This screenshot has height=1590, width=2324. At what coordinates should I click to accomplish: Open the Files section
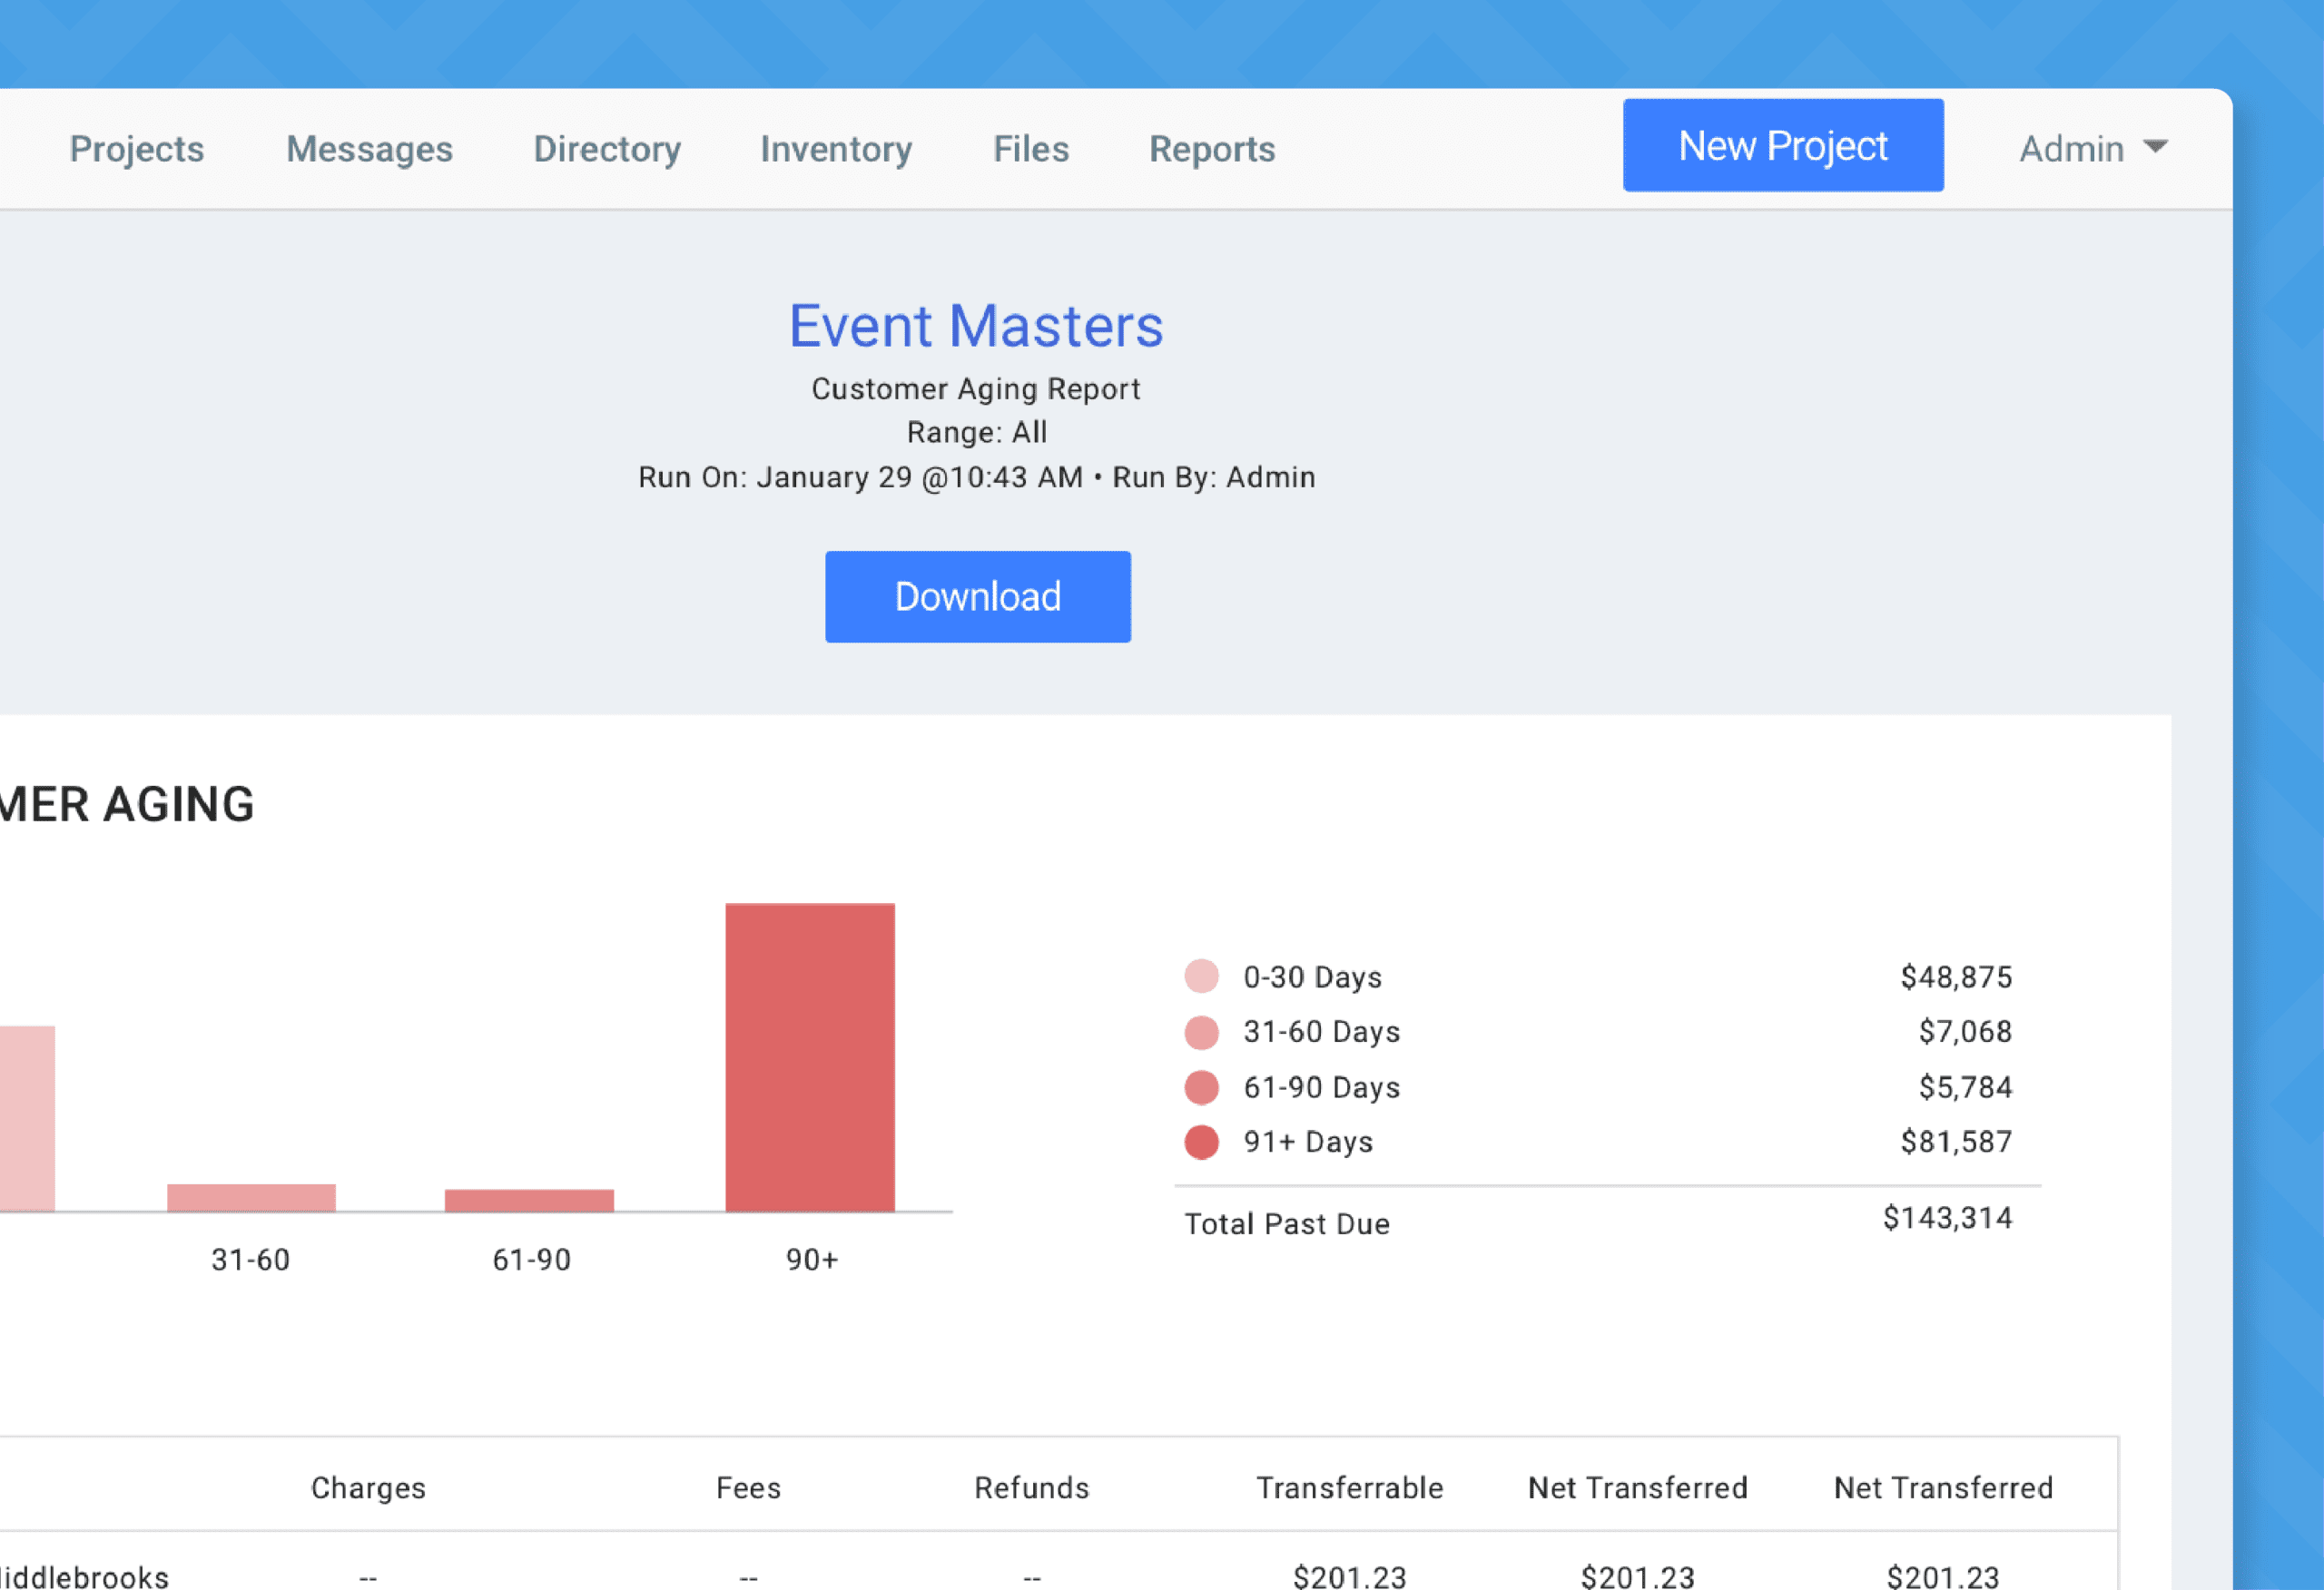1031,149
